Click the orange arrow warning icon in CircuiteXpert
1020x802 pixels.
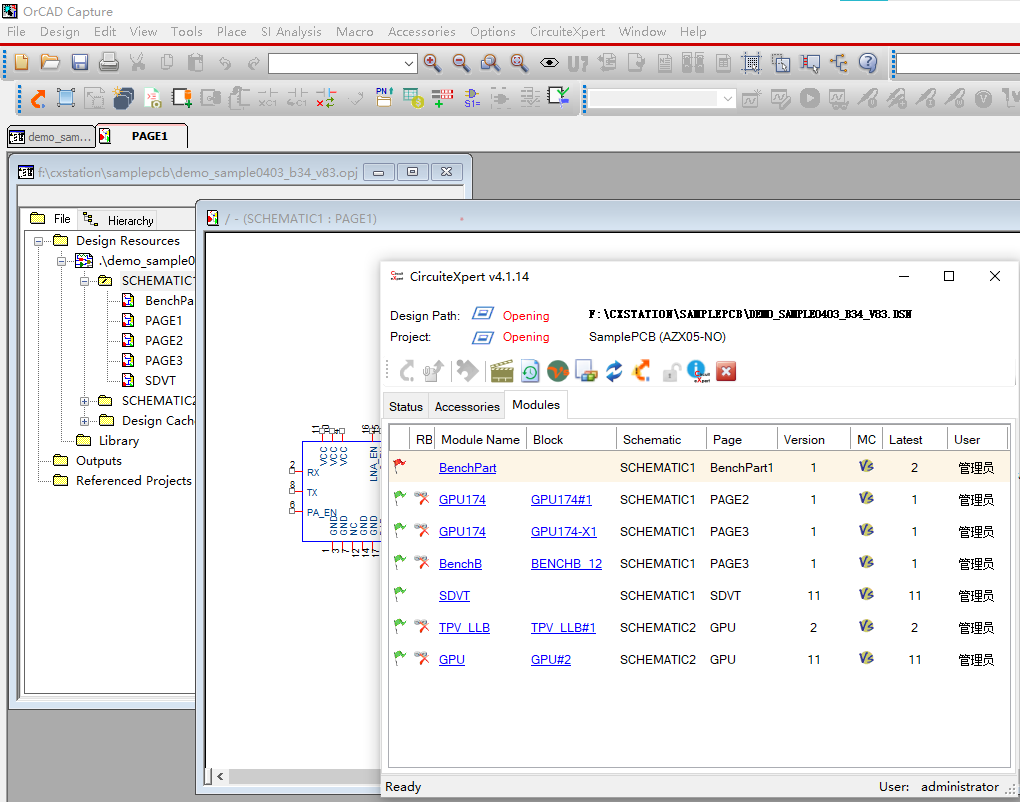pyautogui.click(x=641, y=371)
